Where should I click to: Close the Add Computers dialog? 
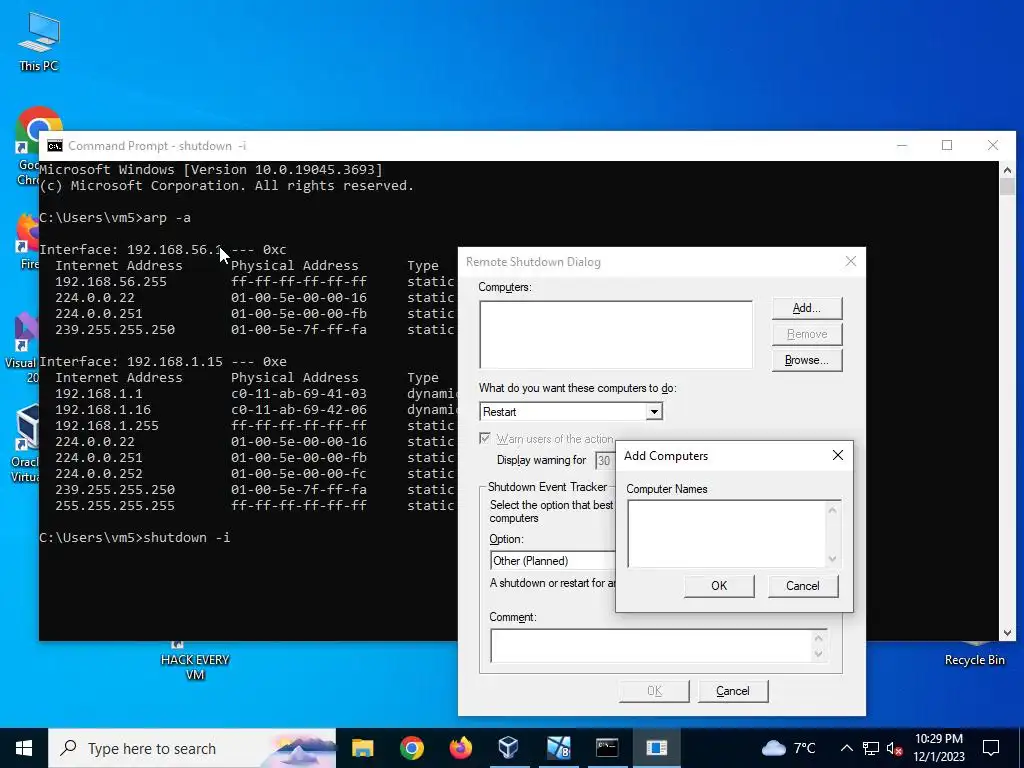coord(838,455)
